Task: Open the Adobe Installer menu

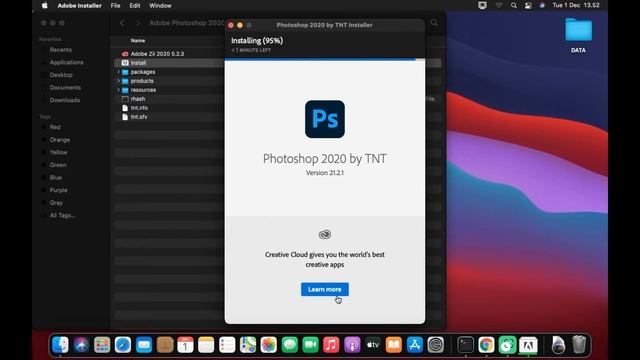Action: coord(80,5)
